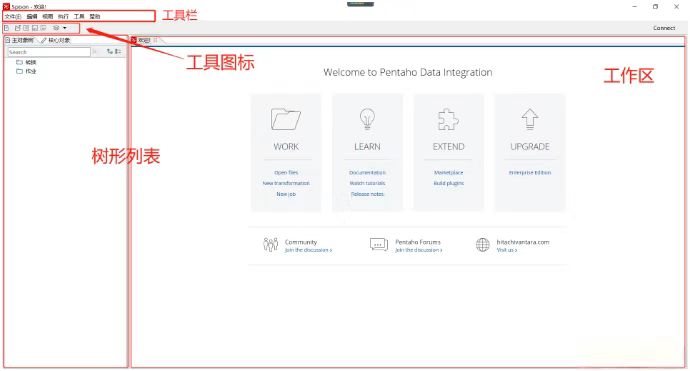Click the Enterprise Edition link
The image size is (690, 371).
tap(530, 173)
